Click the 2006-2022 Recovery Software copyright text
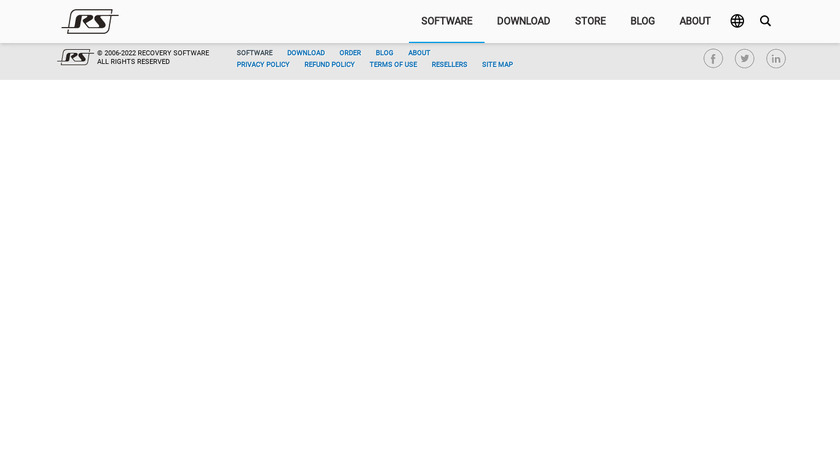The width and height of the screenshot is (840, 472). coord(153,57)
